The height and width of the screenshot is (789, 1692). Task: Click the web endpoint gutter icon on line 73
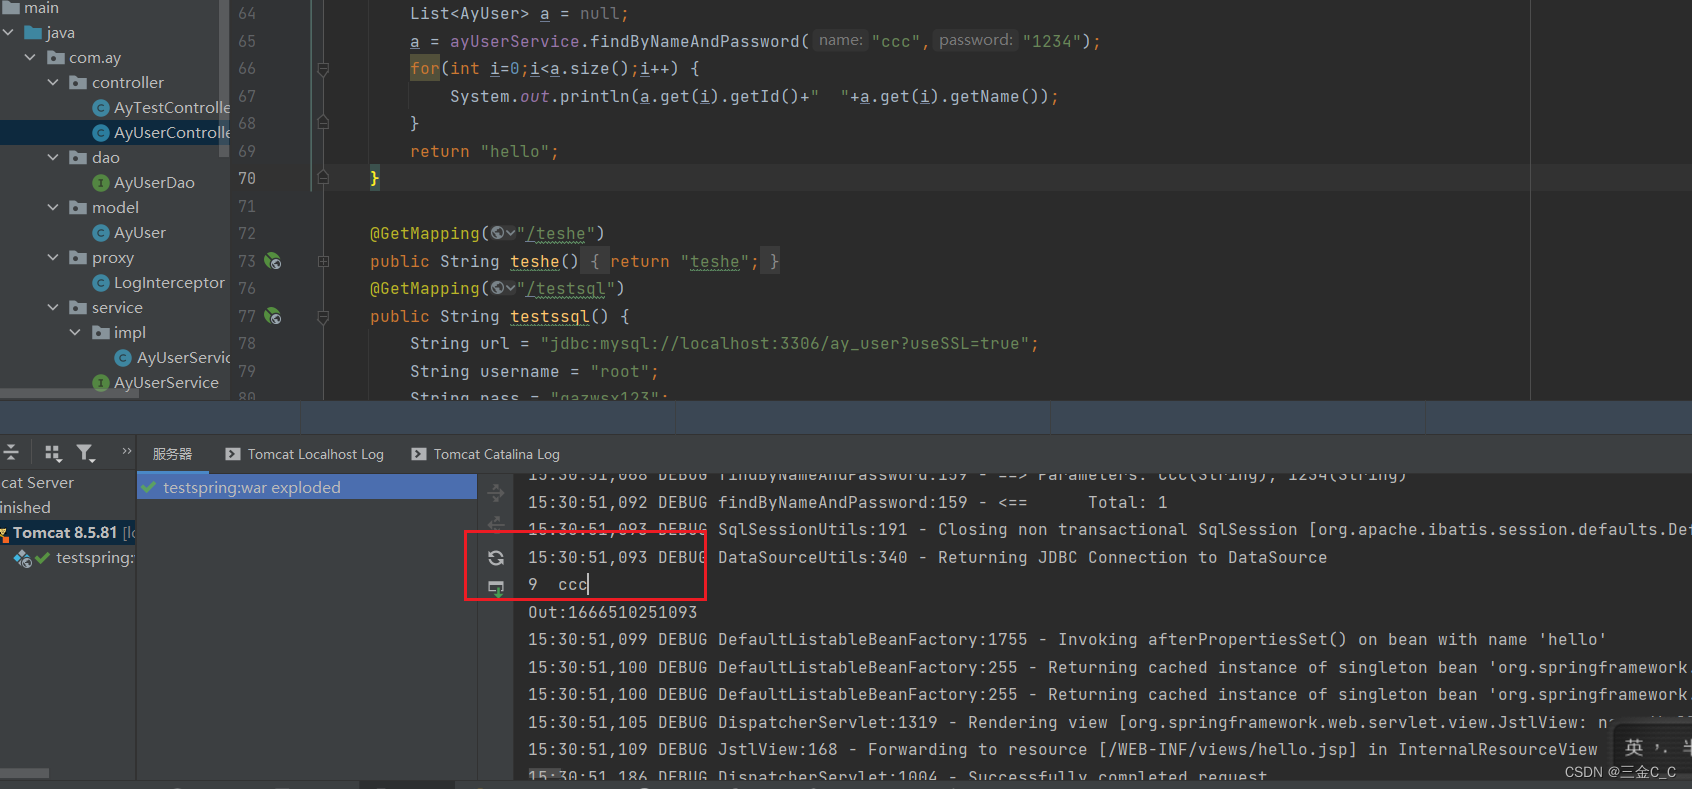click(273, 261)
